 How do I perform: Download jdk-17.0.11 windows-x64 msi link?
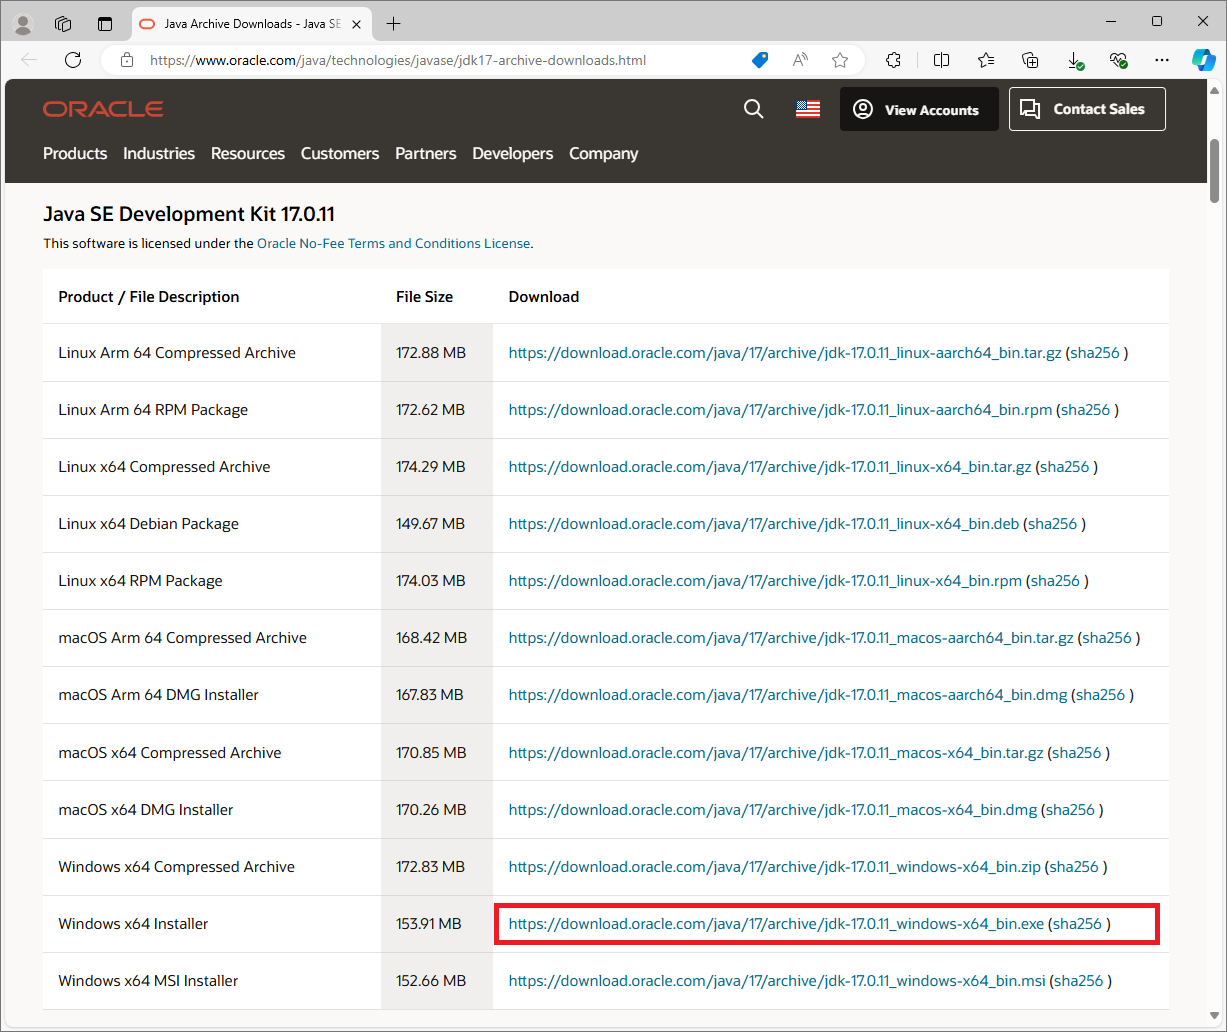777,981
